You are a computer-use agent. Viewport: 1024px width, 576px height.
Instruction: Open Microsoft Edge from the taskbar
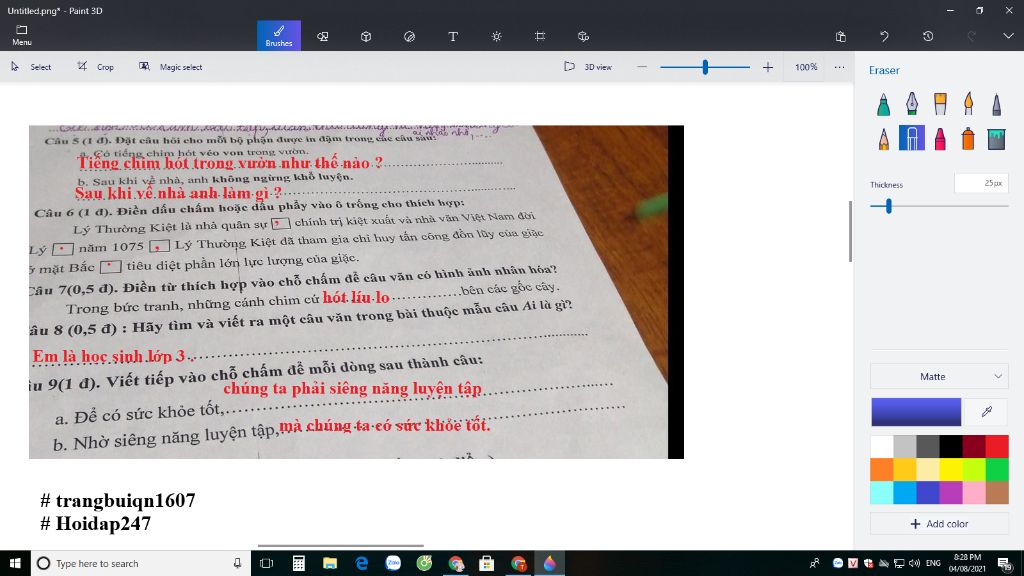click(x=361, y=563)
